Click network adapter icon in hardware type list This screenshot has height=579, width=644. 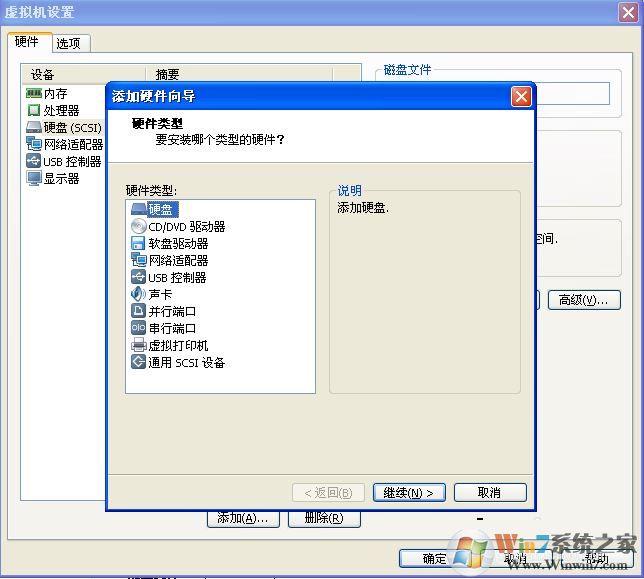point(139,260)
